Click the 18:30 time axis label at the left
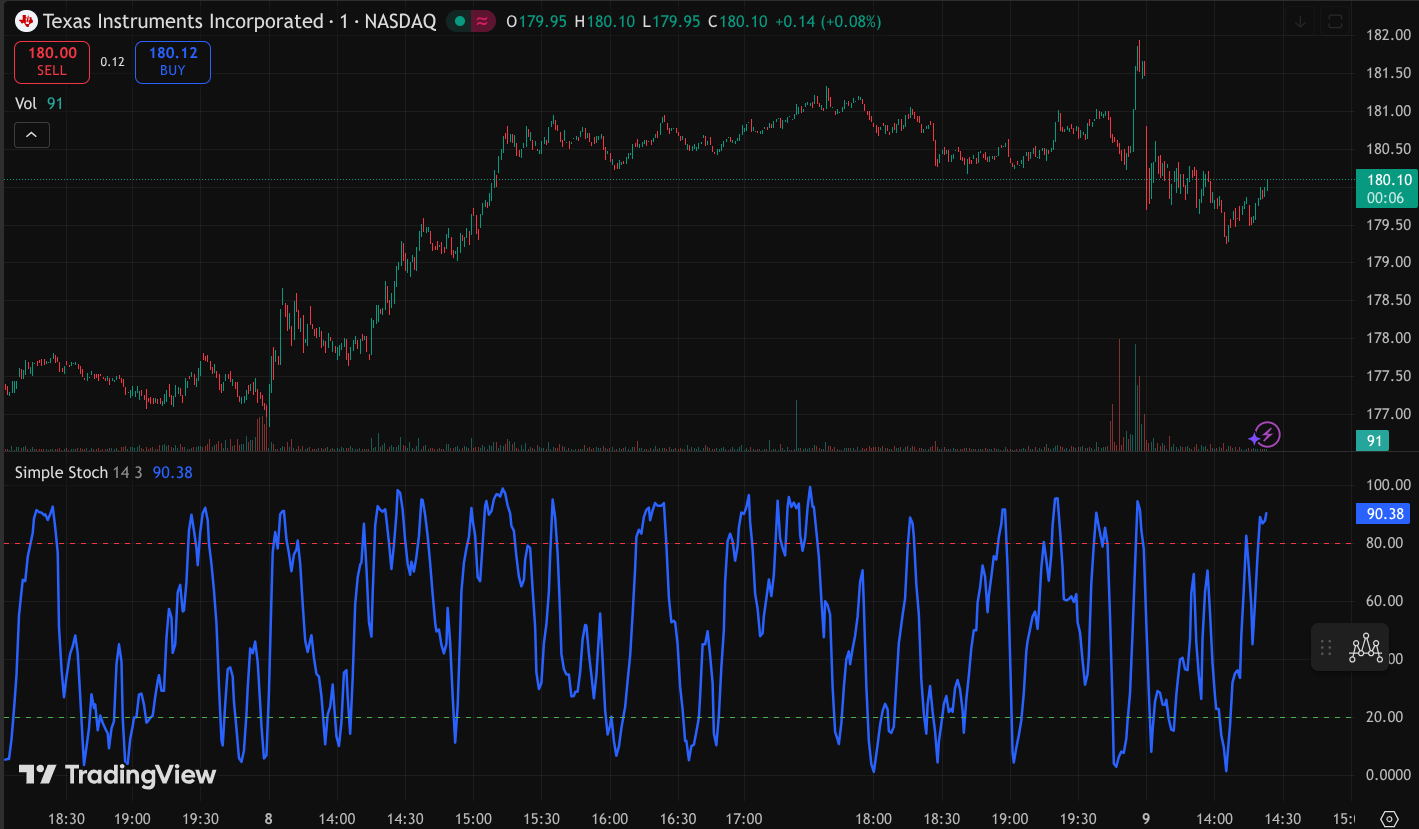The width and height of the screenshot is (1419, 829). [66, 818]
